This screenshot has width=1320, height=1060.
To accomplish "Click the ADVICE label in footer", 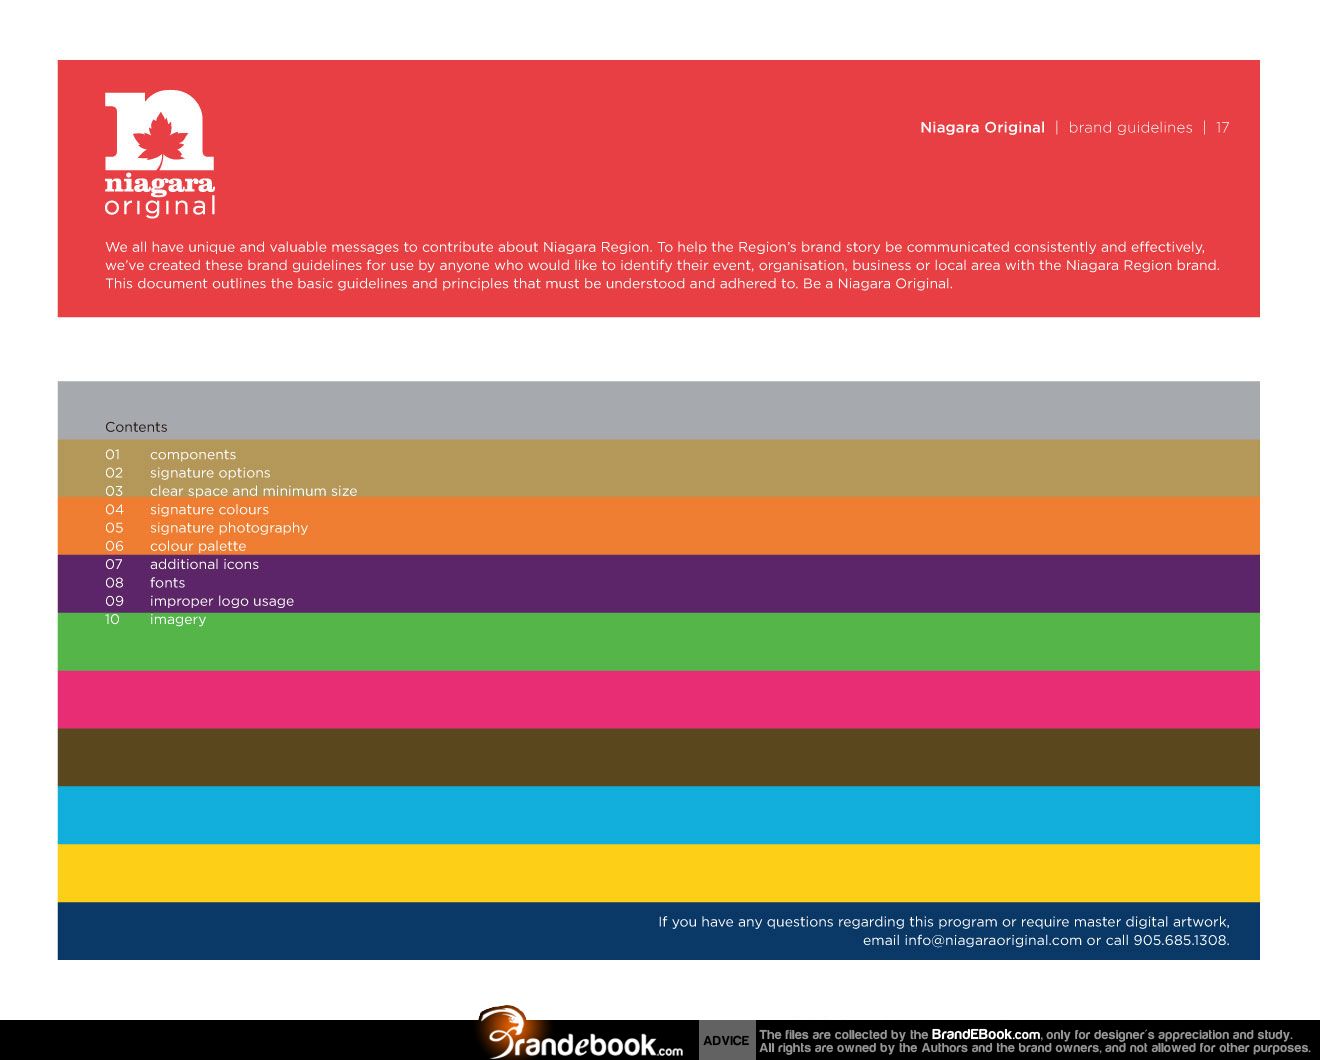I will click(726, 1041).
